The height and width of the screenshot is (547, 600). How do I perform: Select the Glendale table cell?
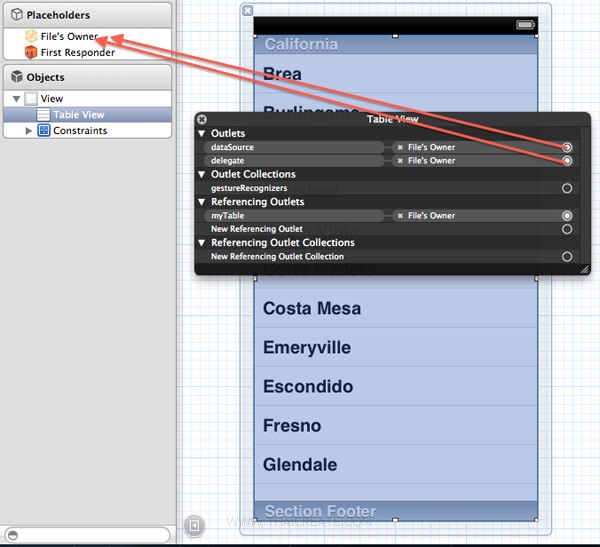(396, 464)
